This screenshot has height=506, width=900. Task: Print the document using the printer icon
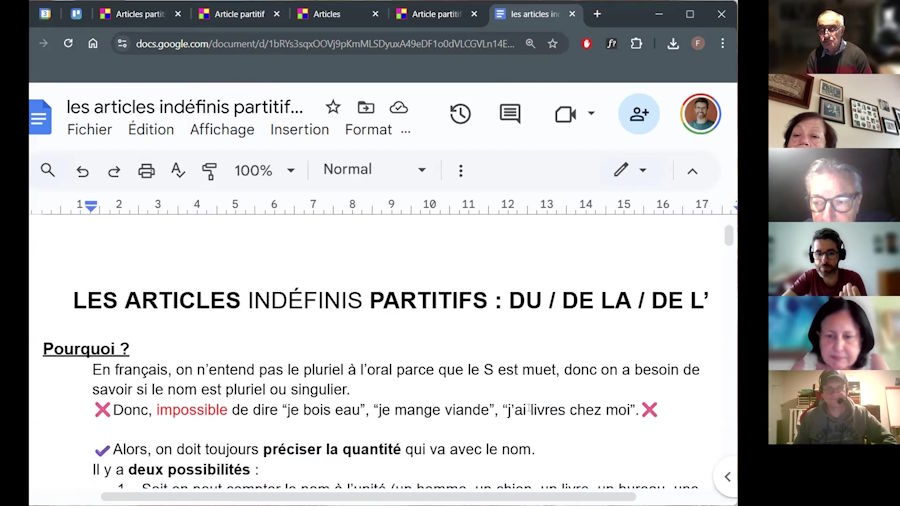[x=146, y=171]
